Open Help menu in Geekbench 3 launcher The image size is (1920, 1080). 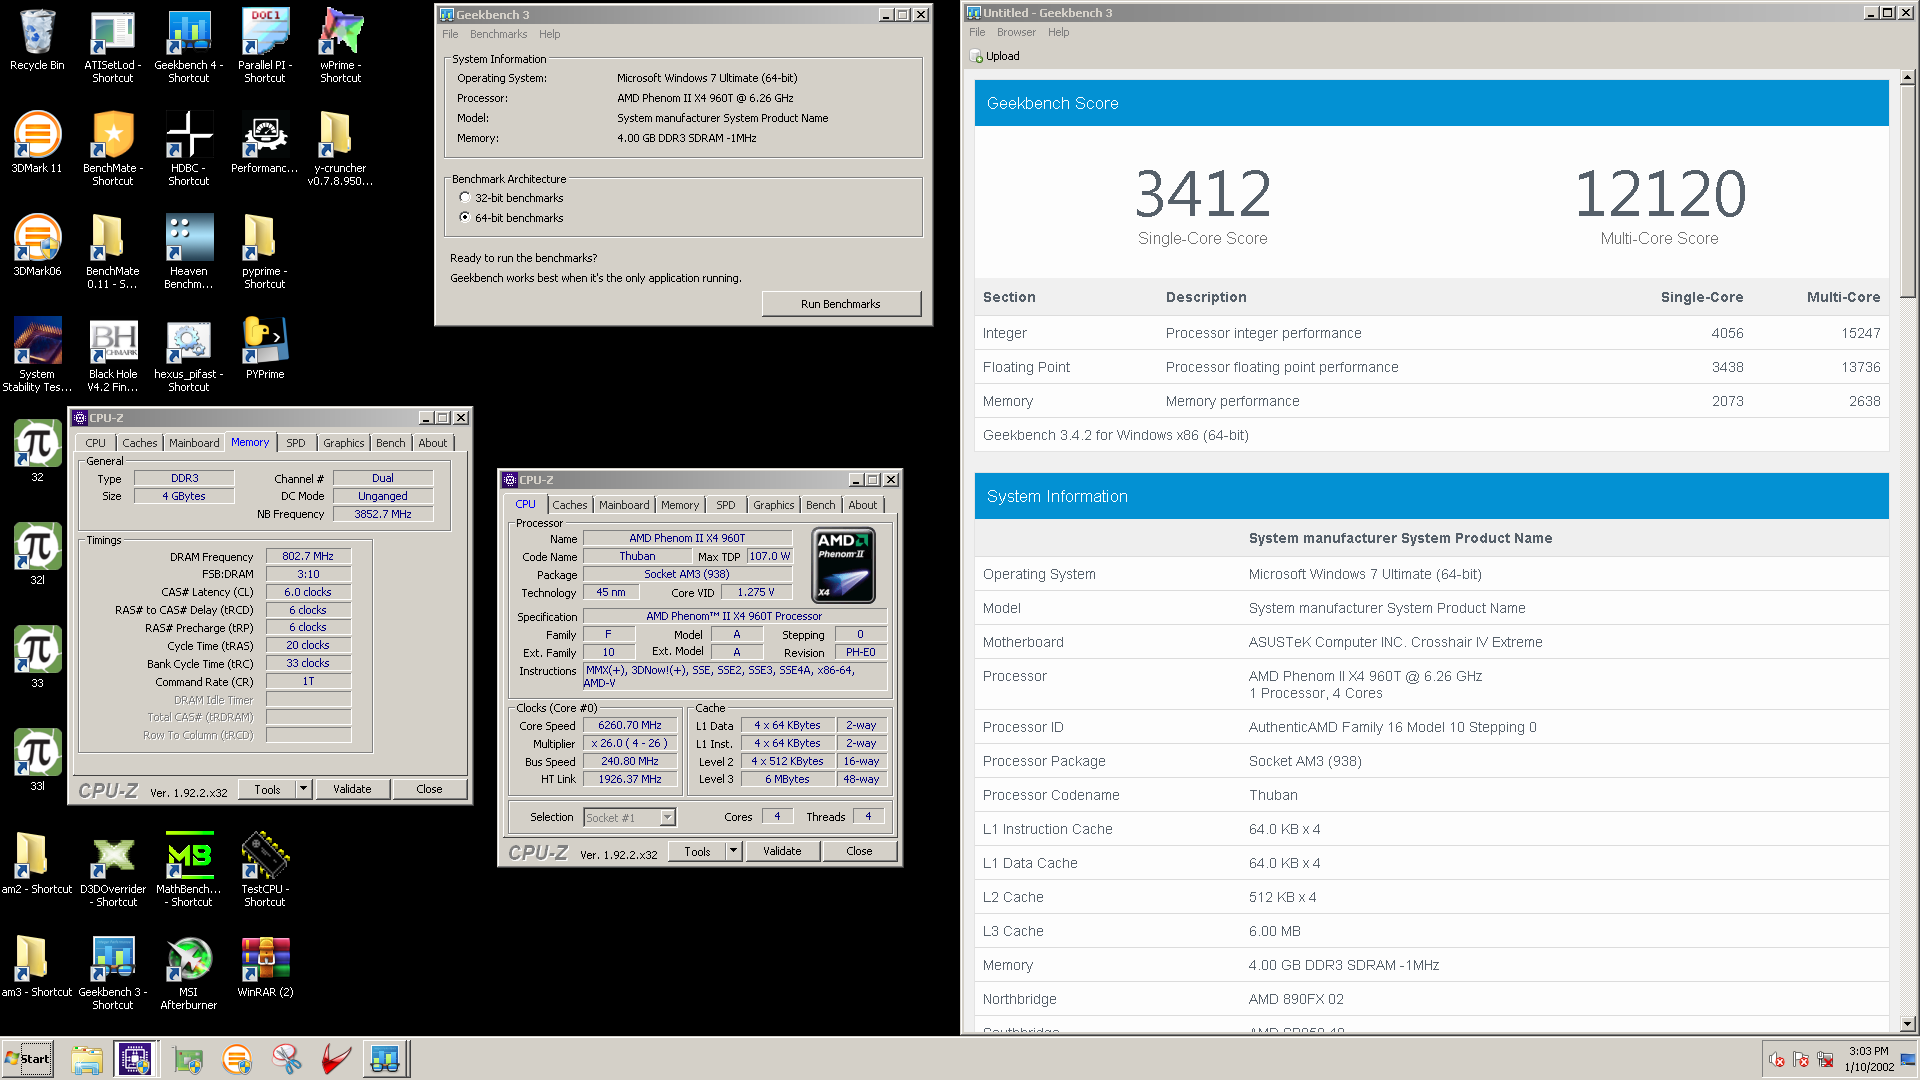click(550, 34)
